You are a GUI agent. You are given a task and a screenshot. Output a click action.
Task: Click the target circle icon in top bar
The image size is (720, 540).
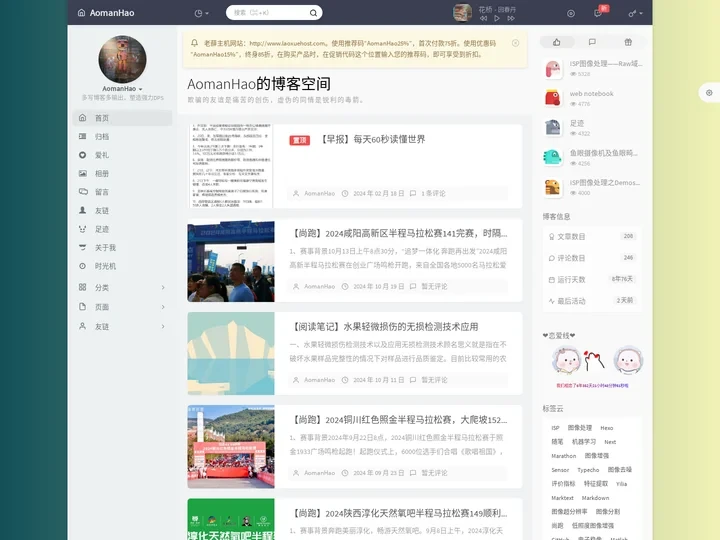point(571,13)
